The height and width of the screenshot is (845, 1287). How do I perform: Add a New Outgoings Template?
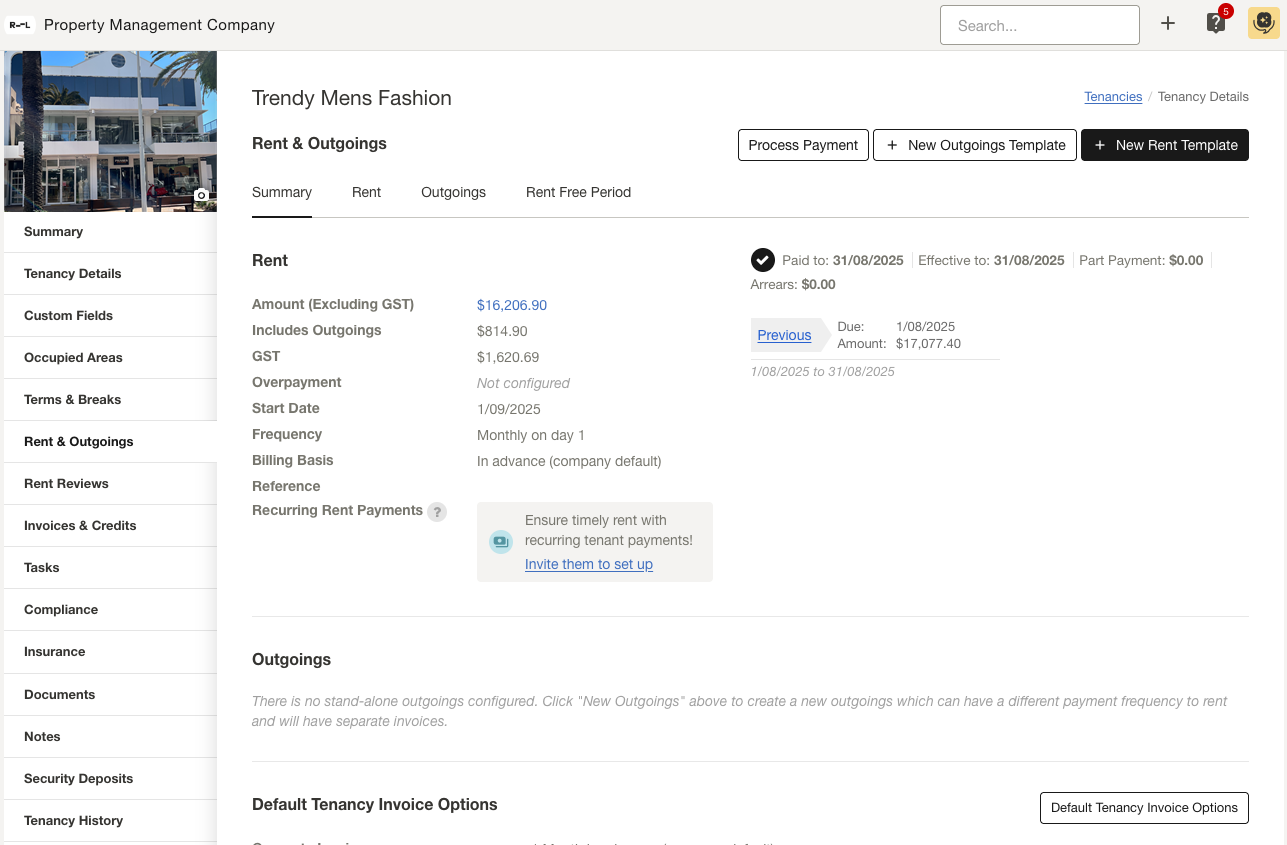(975, 145)
